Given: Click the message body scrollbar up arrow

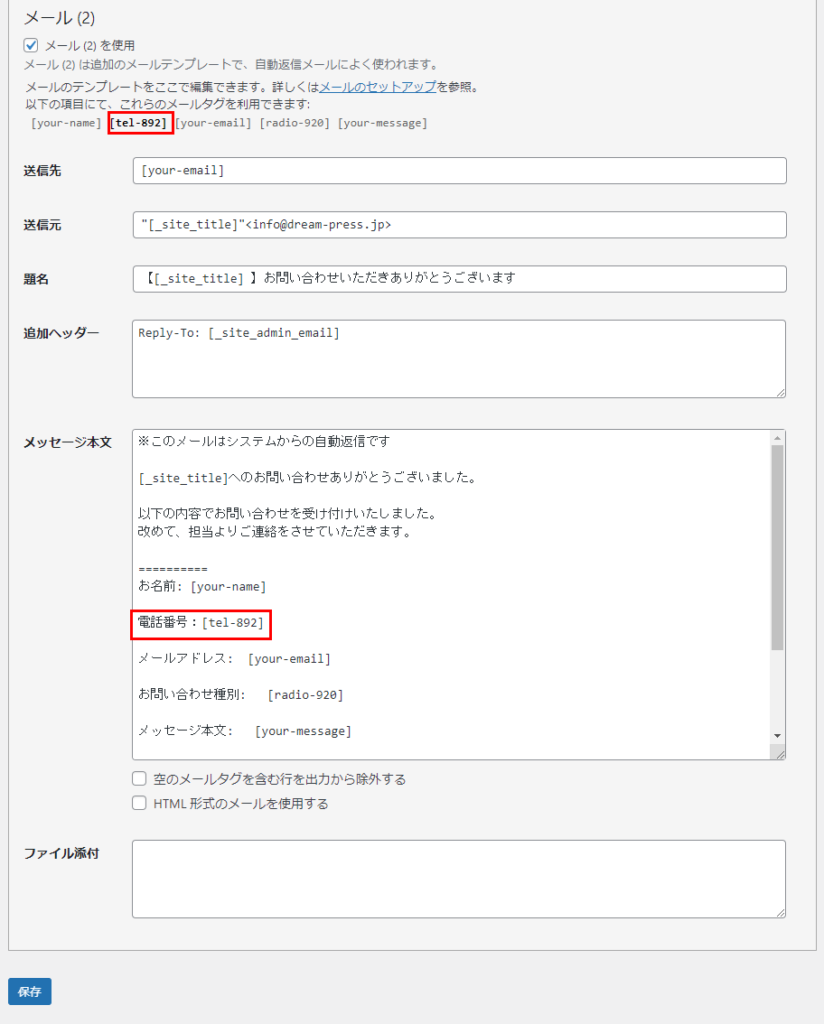Looking at the screenshot, I should [x=777, y=438].
